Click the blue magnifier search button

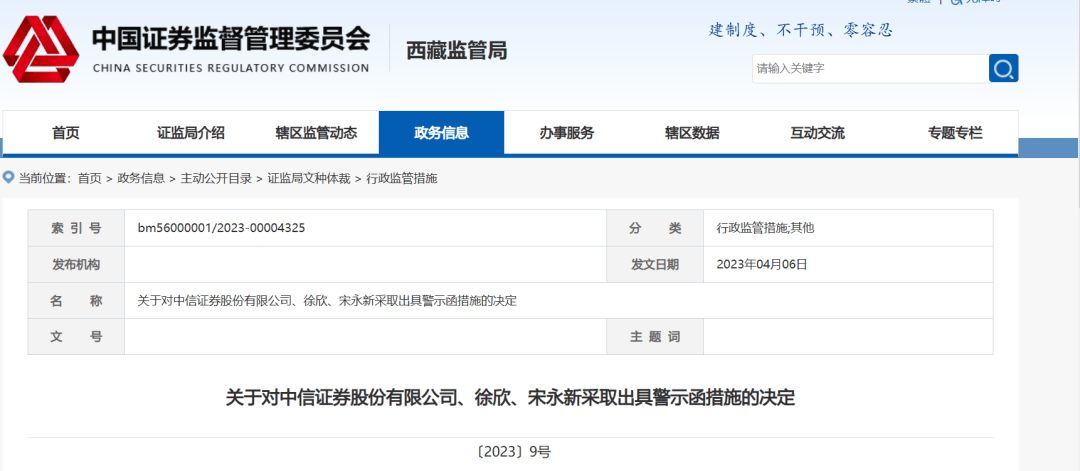point(1004,68)
